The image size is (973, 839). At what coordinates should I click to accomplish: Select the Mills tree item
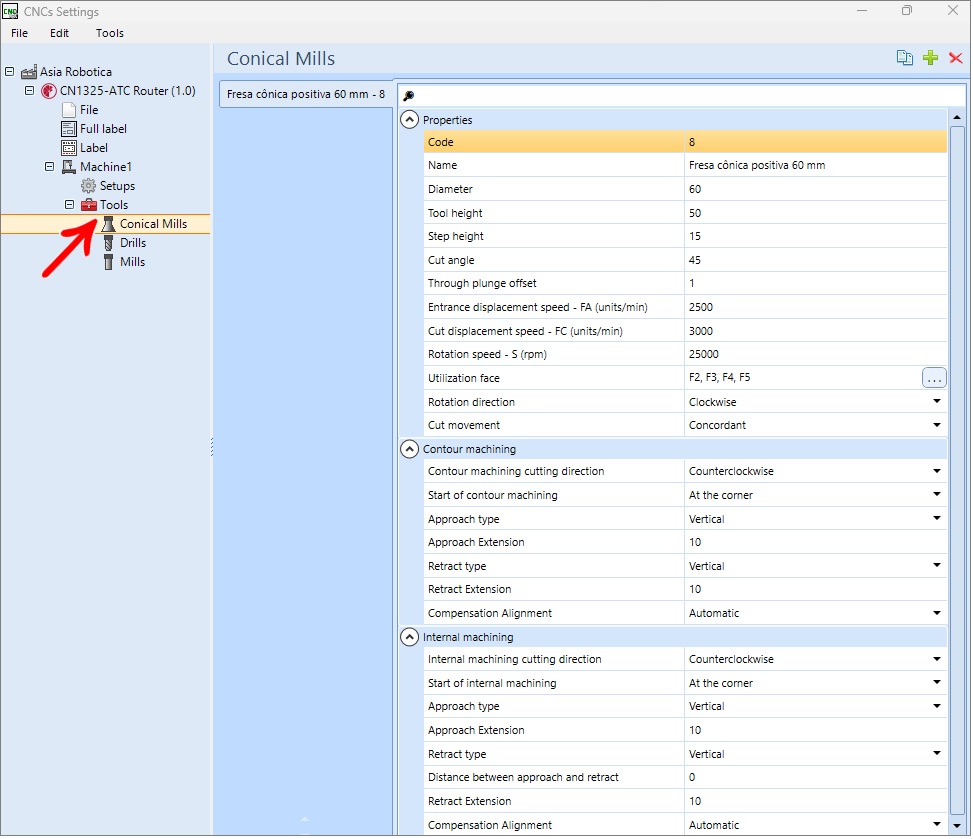132,262
